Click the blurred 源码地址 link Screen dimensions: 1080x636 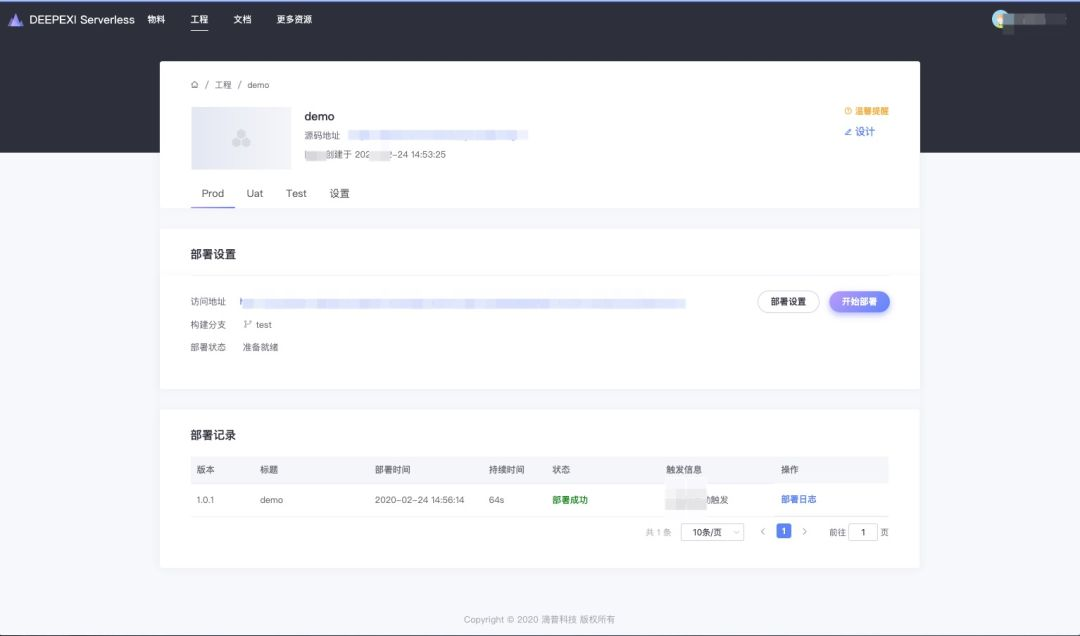pos(438,135)
